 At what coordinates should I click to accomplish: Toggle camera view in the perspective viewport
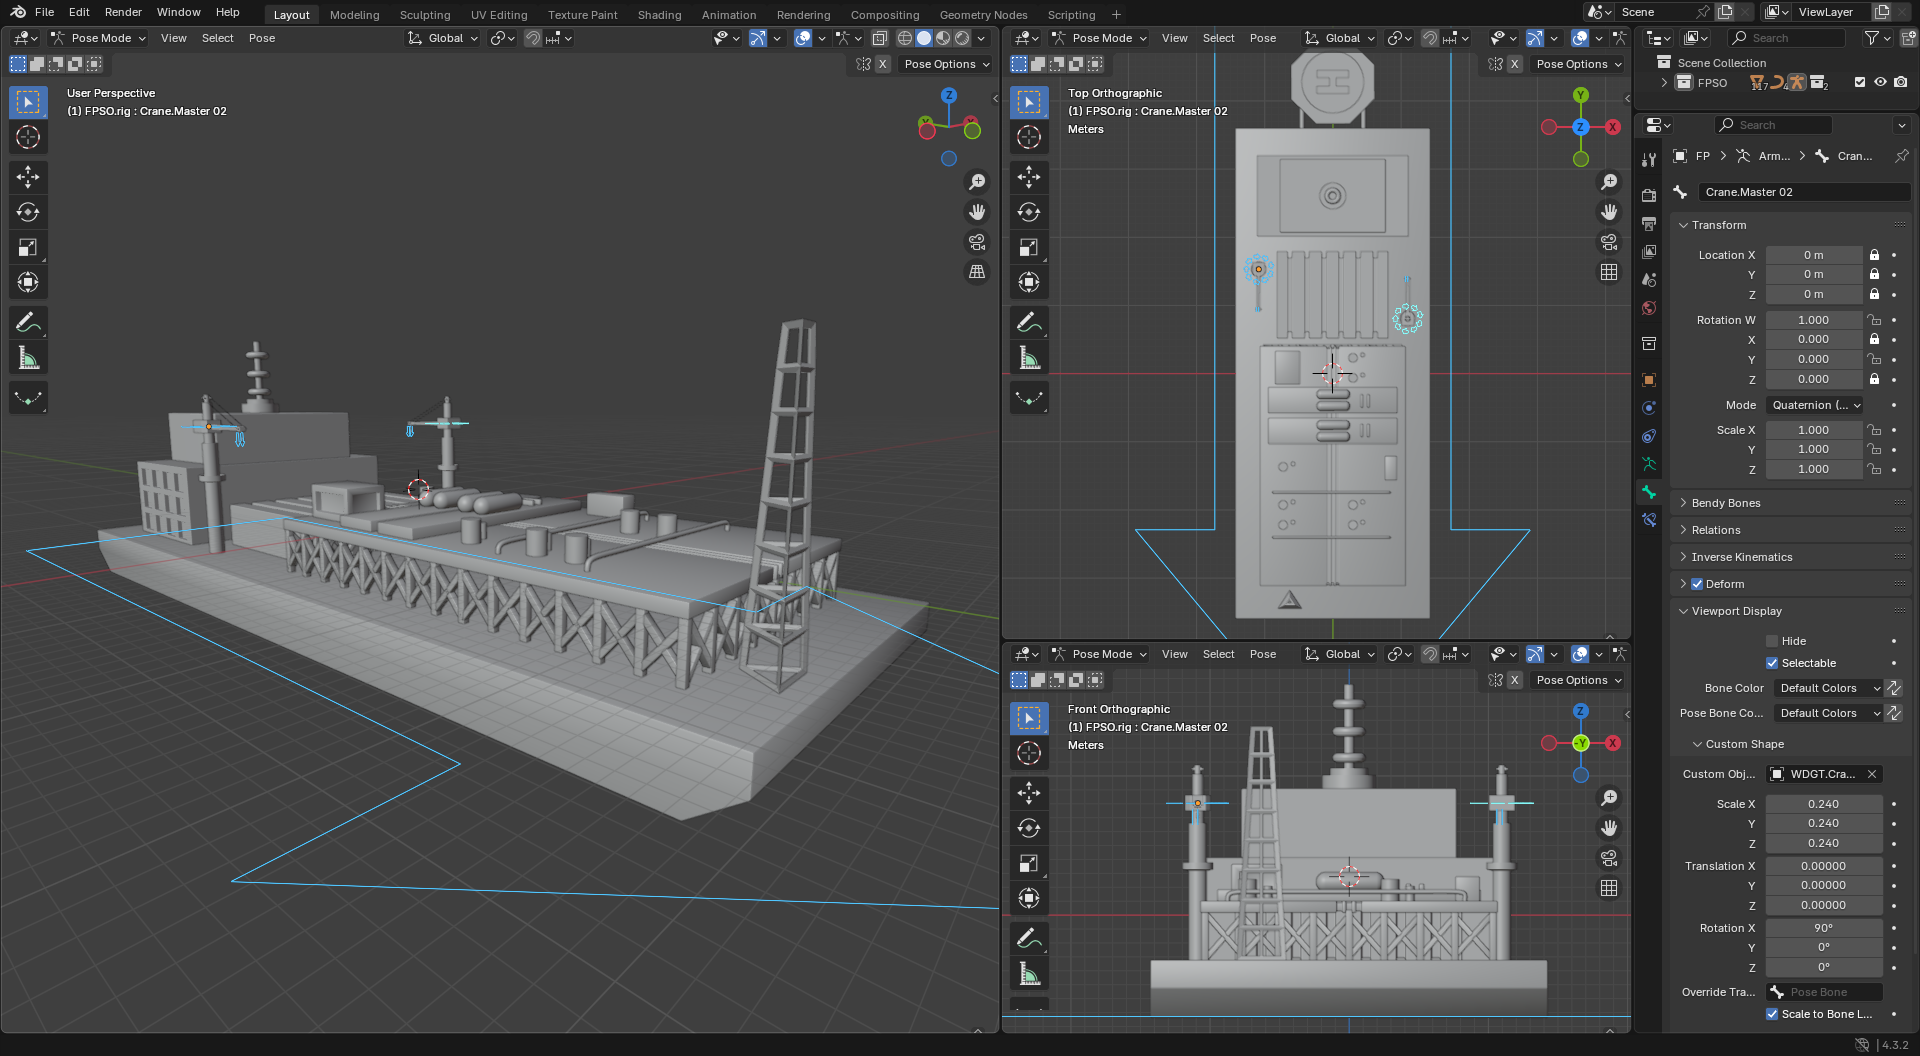[977, 242]
